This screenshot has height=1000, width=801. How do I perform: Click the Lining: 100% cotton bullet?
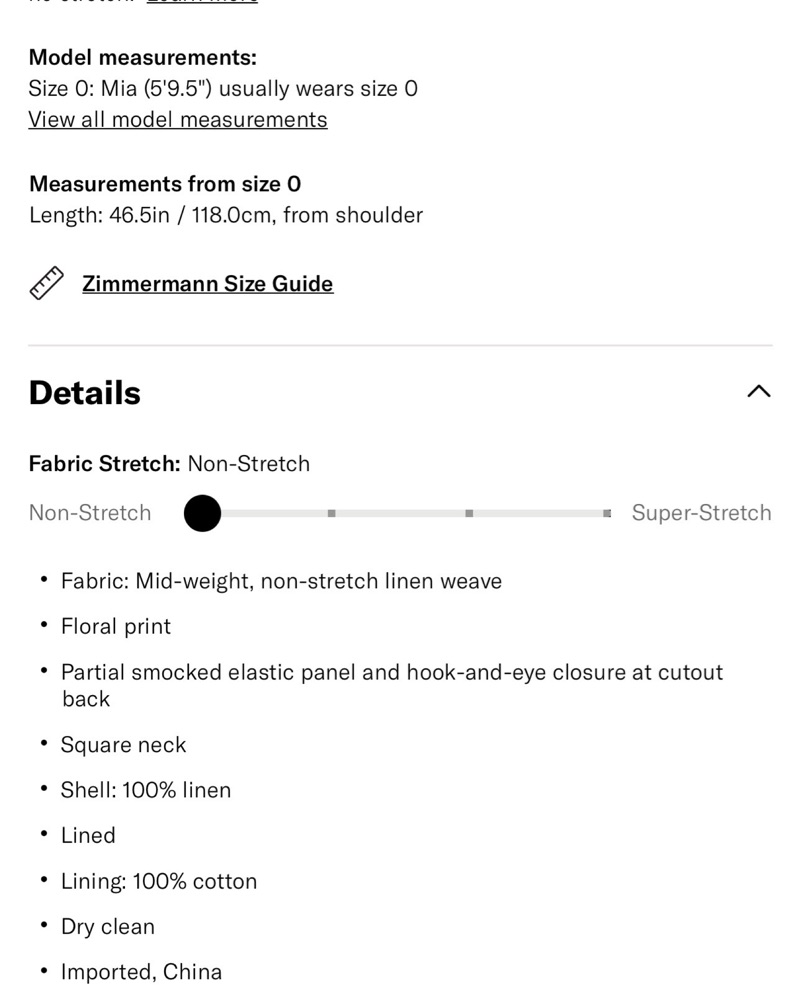[x=159, y=881]
